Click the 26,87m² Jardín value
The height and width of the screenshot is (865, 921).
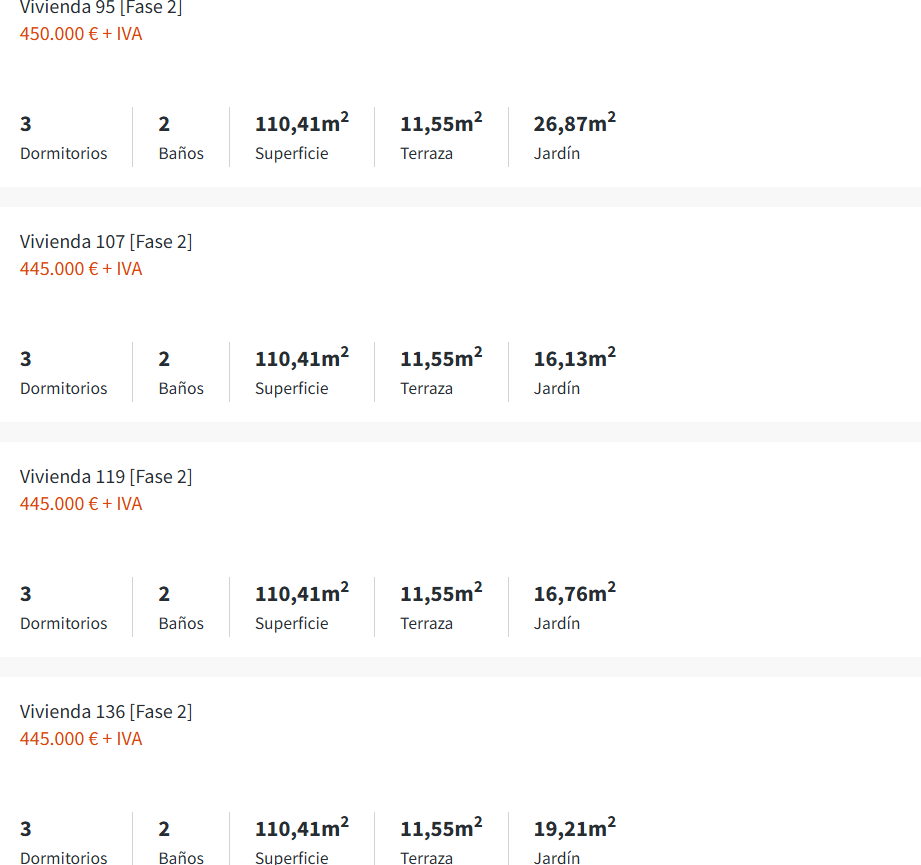574,124
